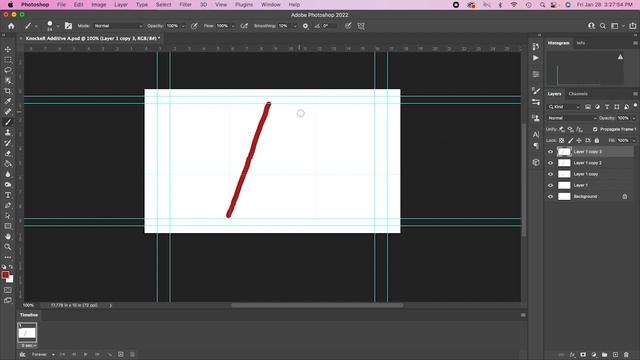
Task: Play the timeline animation
Action: click(x=85, y=355)
